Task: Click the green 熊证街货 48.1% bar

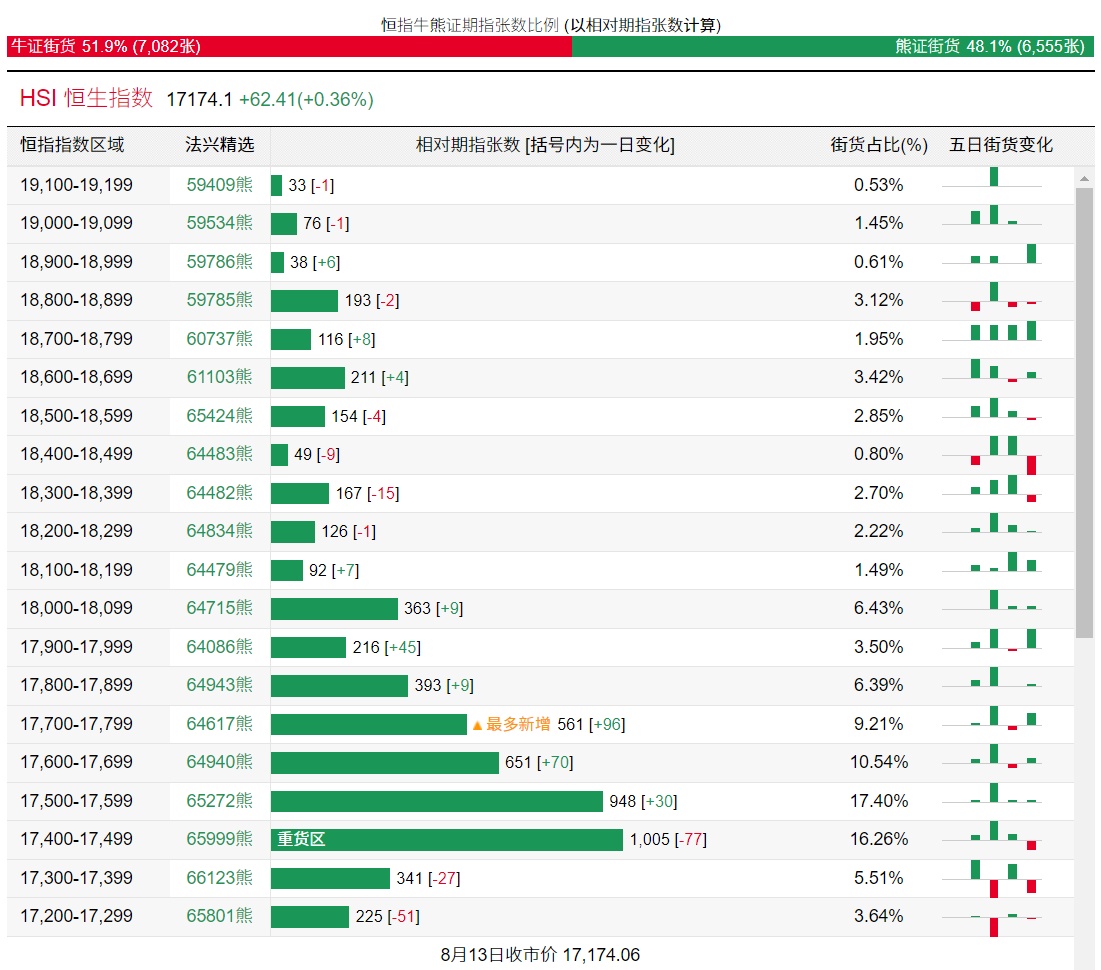Action: click(x=832, y=46)
